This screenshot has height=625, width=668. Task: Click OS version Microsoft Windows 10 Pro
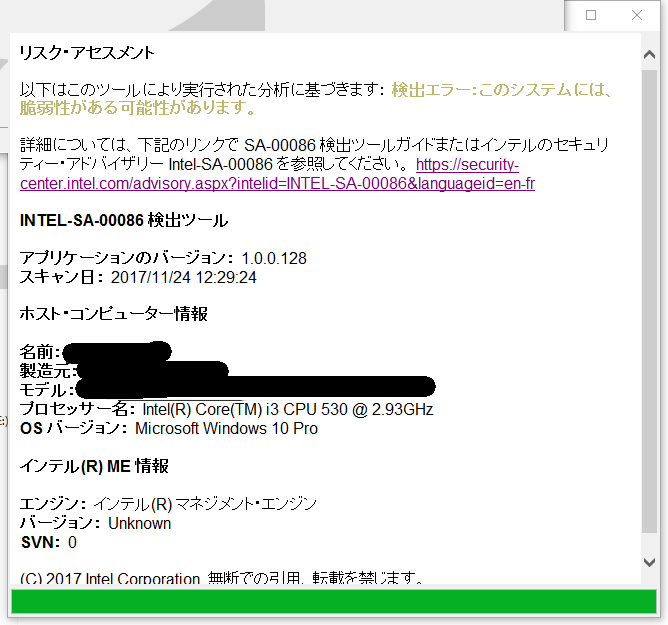tap(226, 428)
